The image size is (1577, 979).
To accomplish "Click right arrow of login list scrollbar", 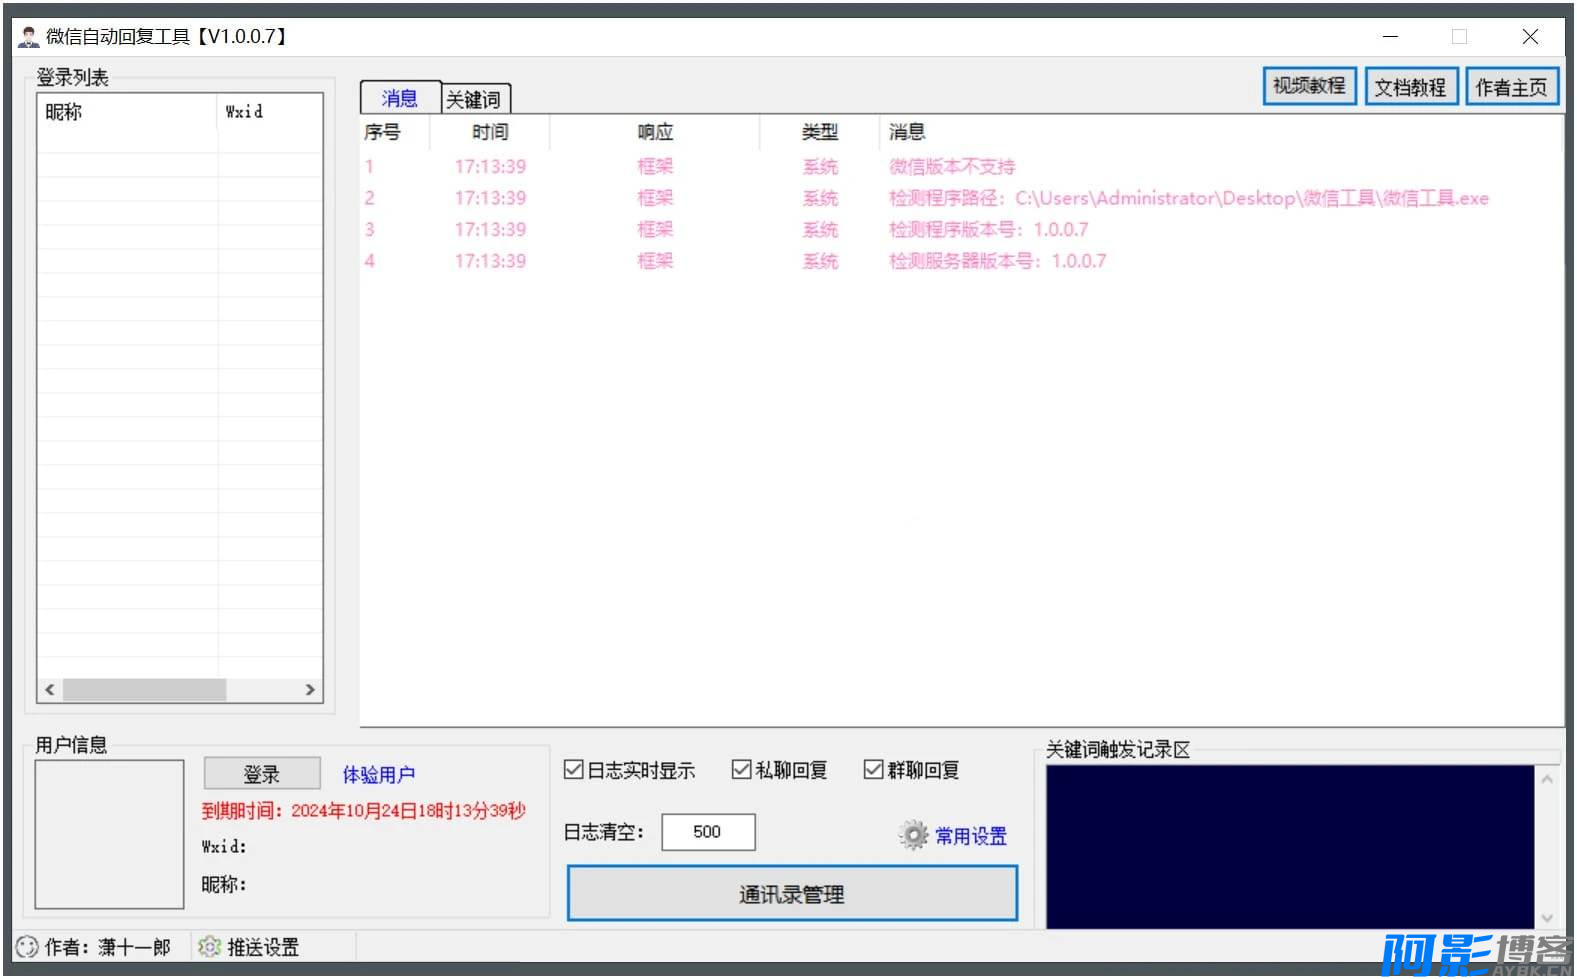I will click(x=310, y=690).
